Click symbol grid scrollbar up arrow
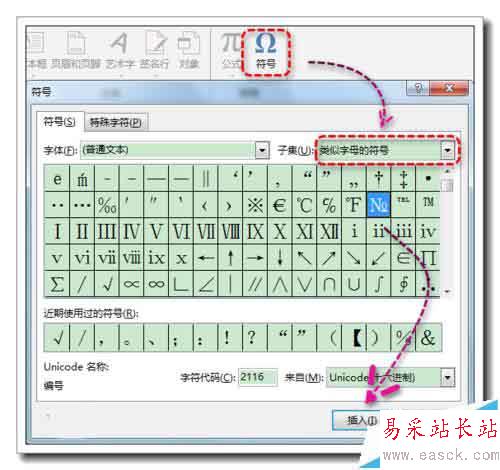This screenshot has width=500, height=470. click(447, 171)
